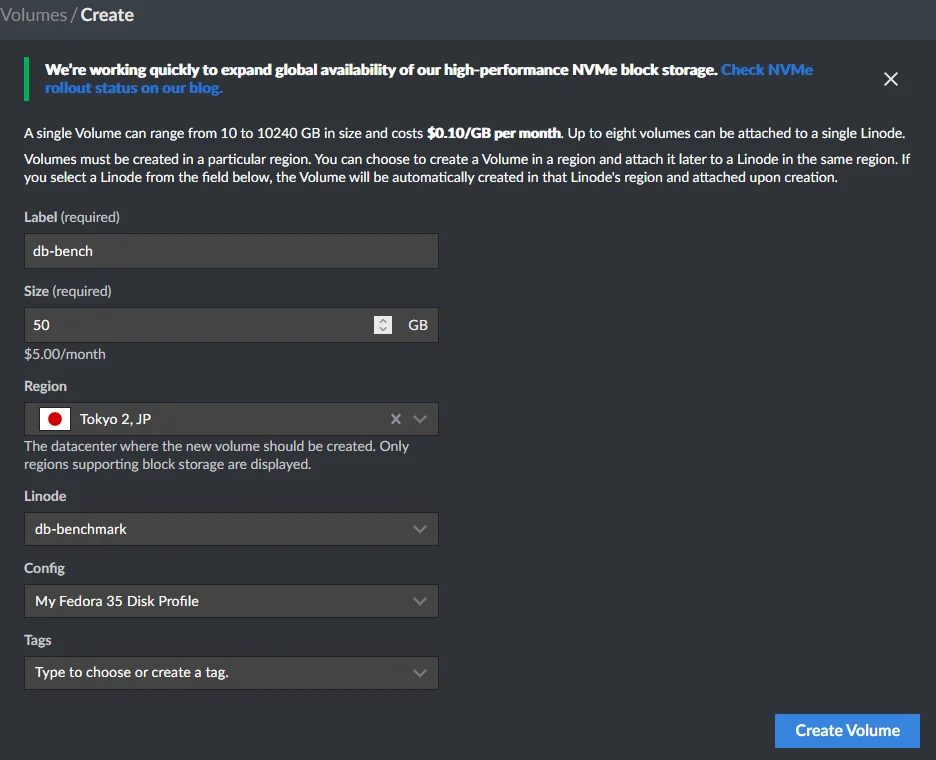Open the Tags dropdown chevron

pos(420,673)
